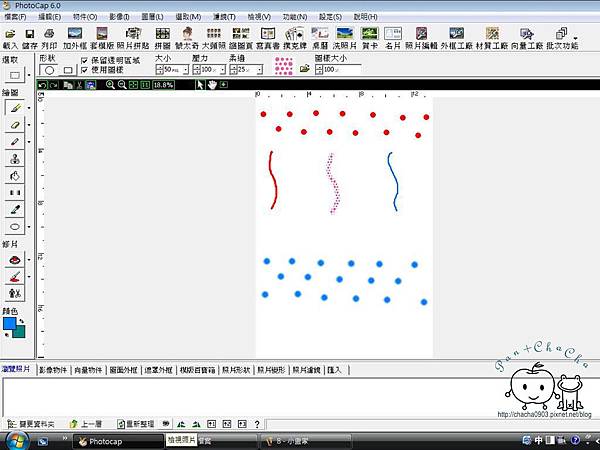600x450 pixels.
Task: Choose the square brush shape
Action: pos(68,70)
